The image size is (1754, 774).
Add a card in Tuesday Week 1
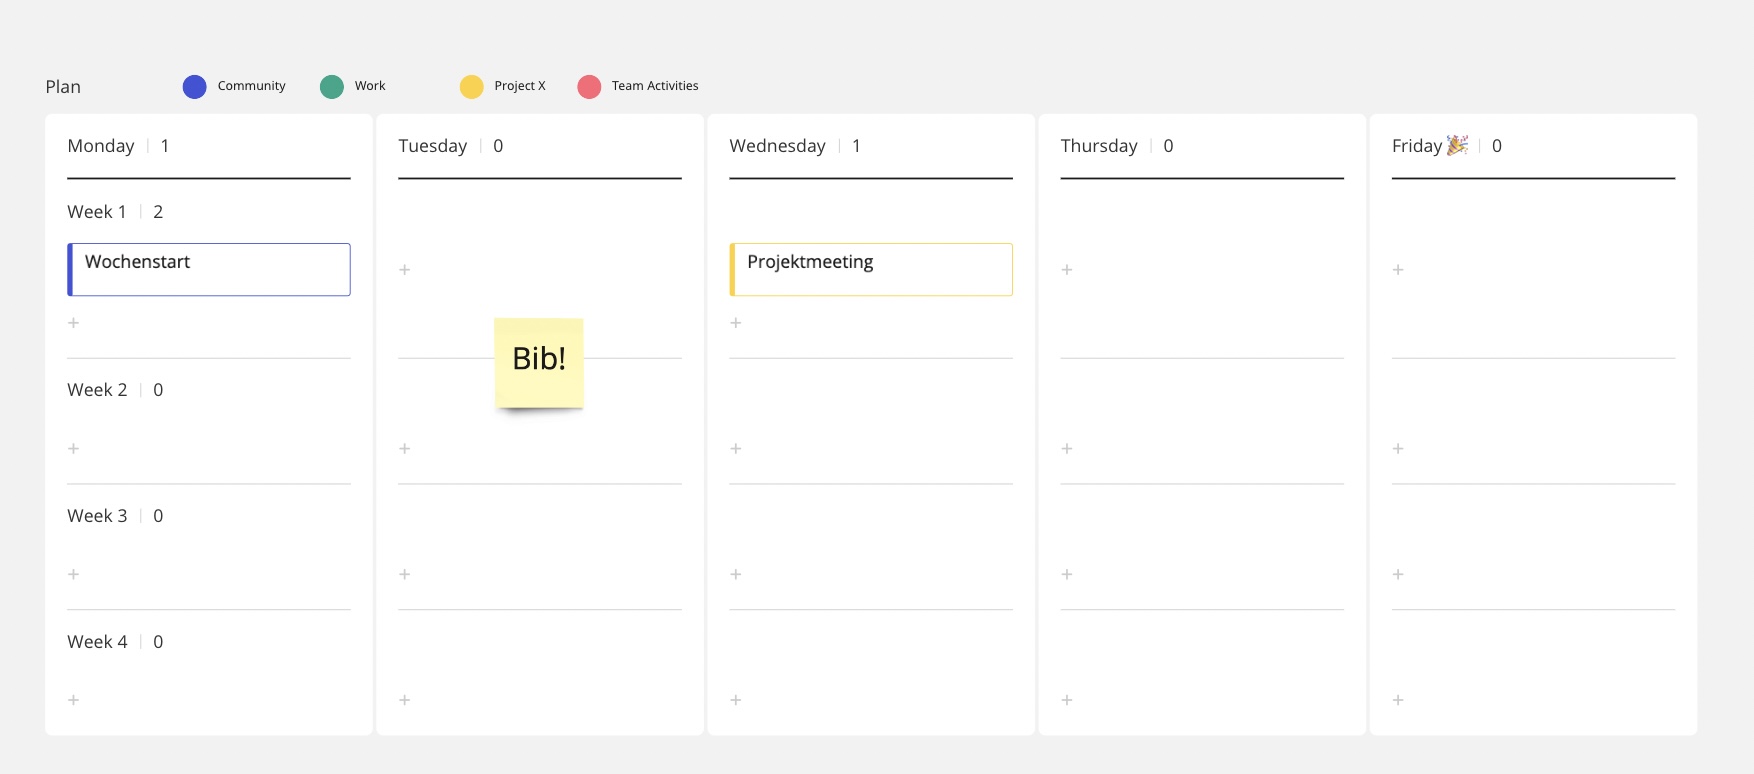[405, 270]
